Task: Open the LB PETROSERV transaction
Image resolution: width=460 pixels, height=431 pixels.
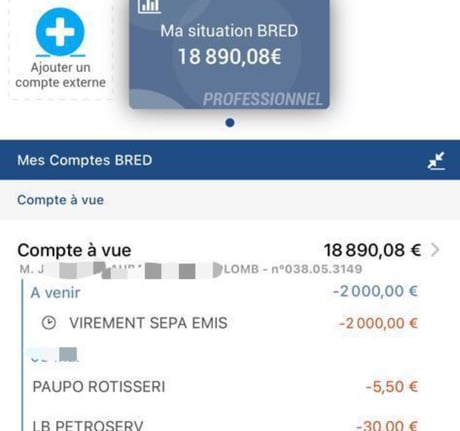Action: coord(225,425)
